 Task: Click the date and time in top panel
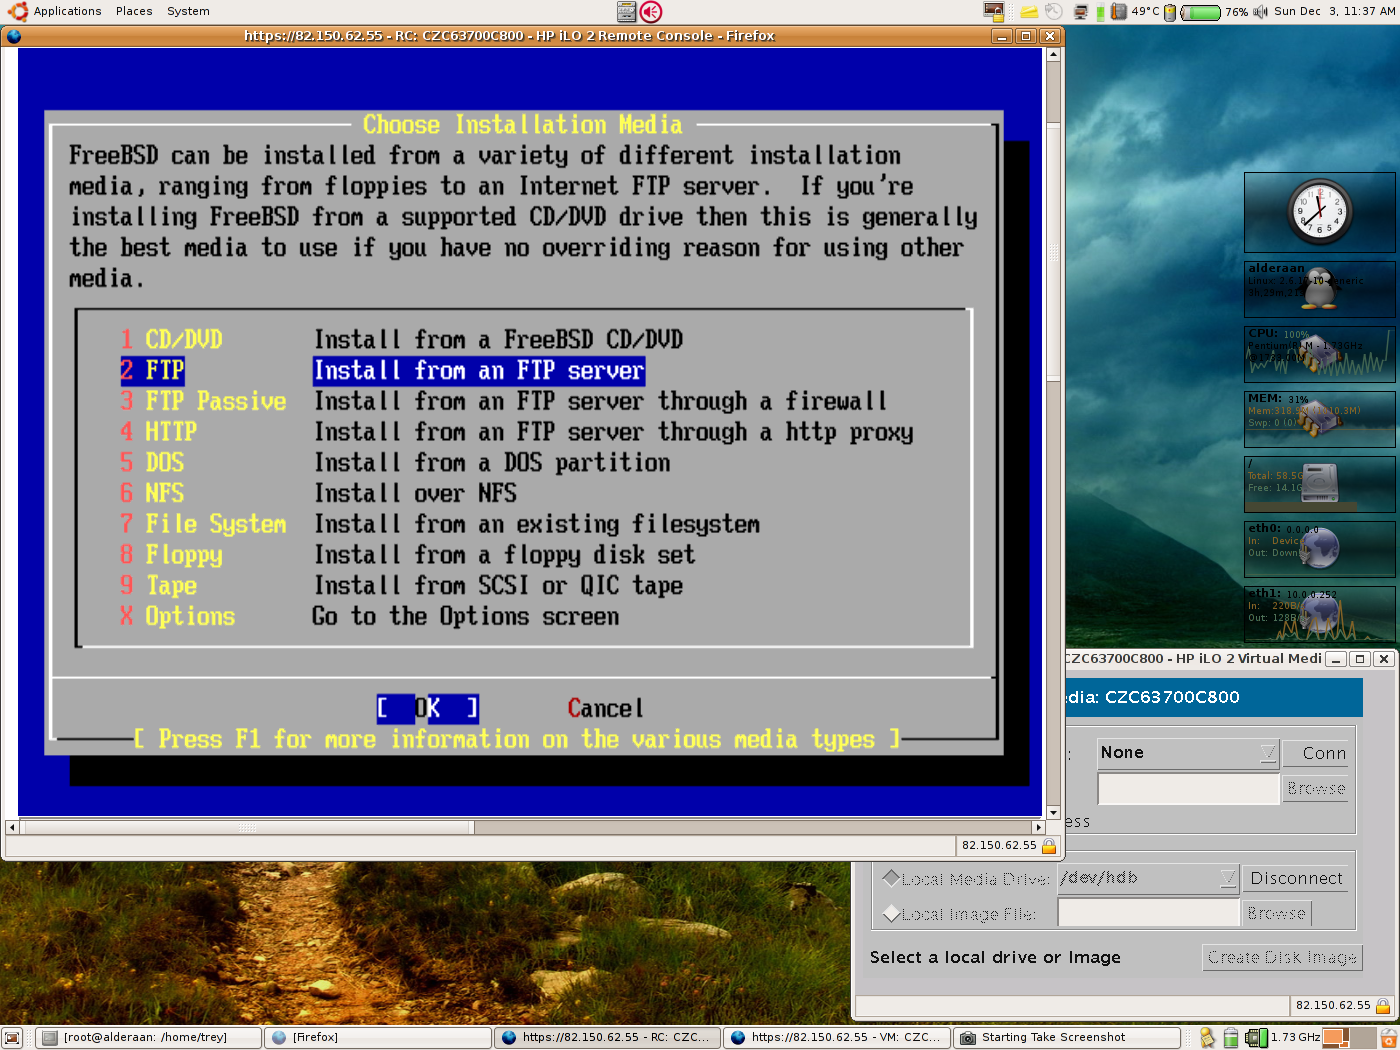click(1333, 11)
